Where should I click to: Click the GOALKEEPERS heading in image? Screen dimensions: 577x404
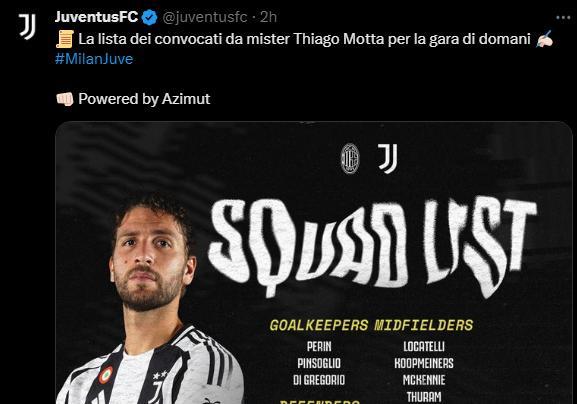[x=319, y=325]
